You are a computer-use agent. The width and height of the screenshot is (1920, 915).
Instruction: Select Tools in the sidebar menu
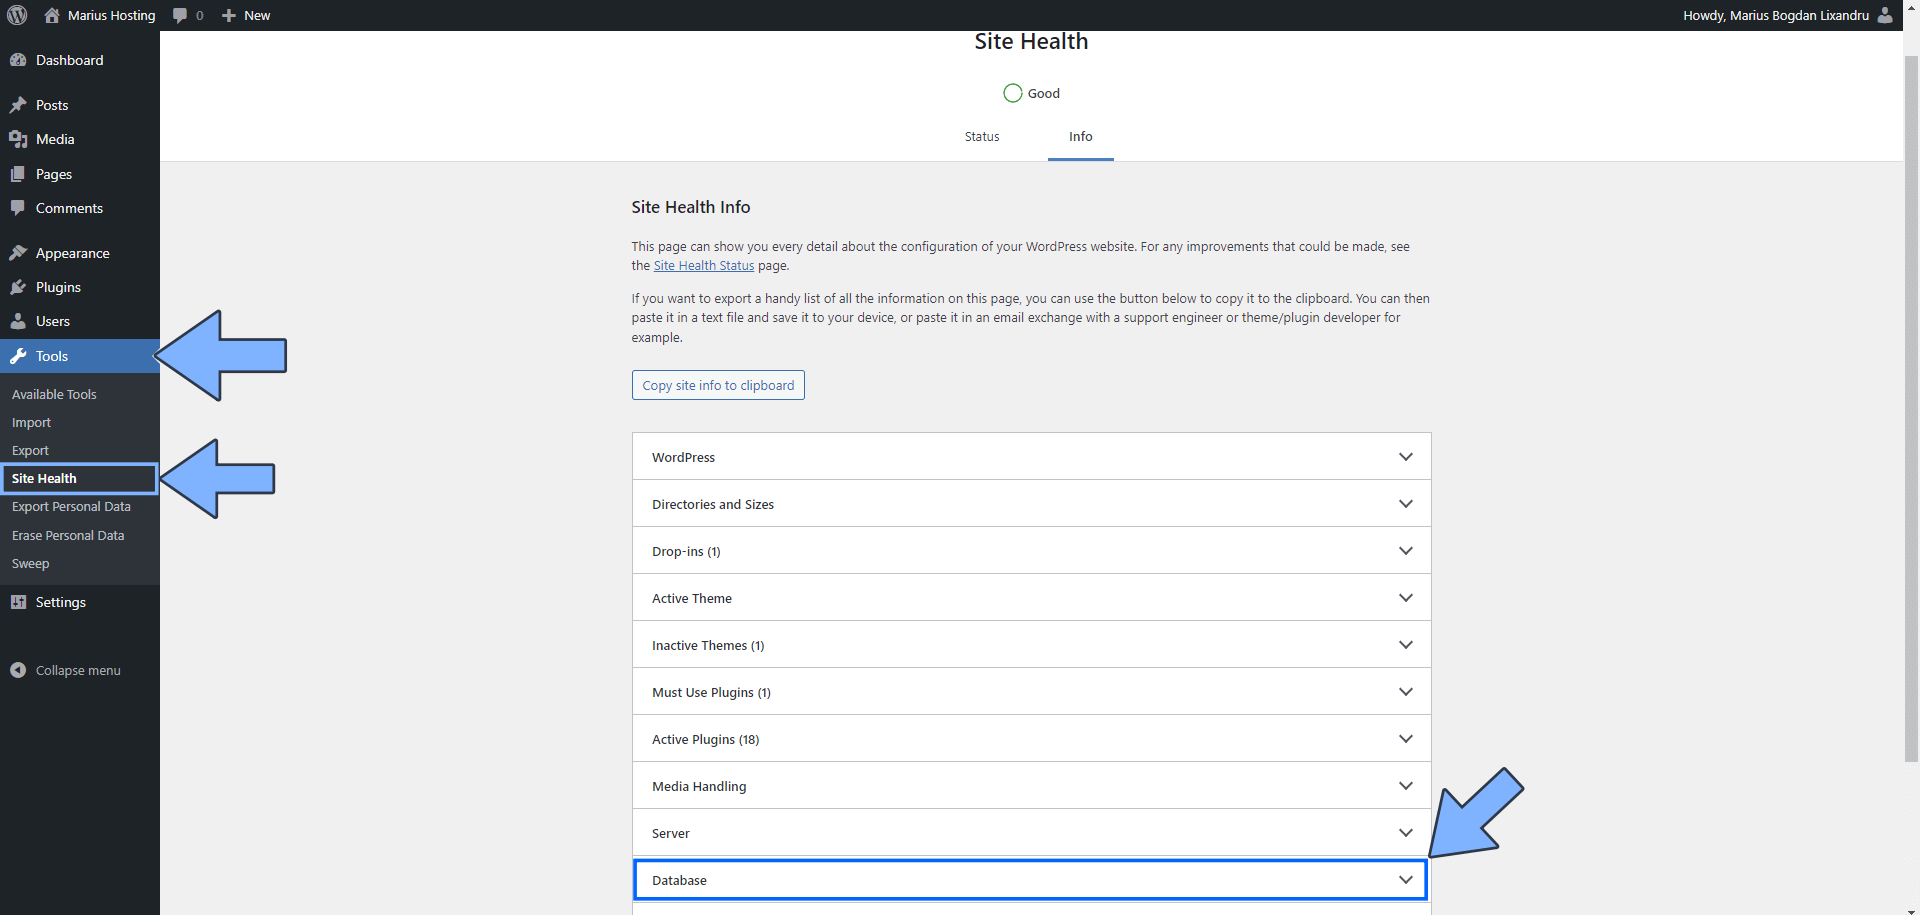pyautogui.click(x=52, y=356)
